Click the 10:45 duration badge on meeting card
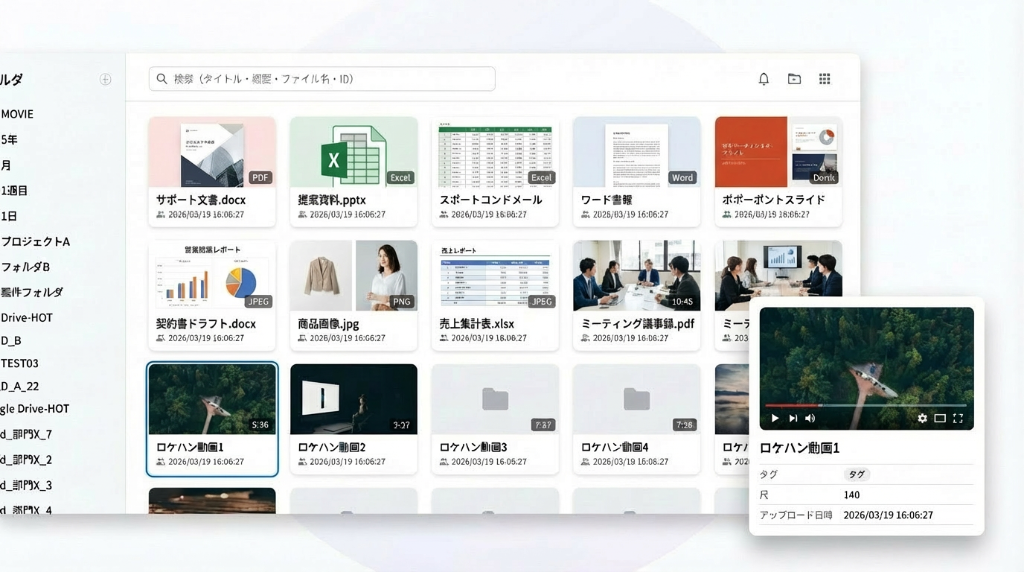Viewport: 1024px width, 572px height. point(682,302)
